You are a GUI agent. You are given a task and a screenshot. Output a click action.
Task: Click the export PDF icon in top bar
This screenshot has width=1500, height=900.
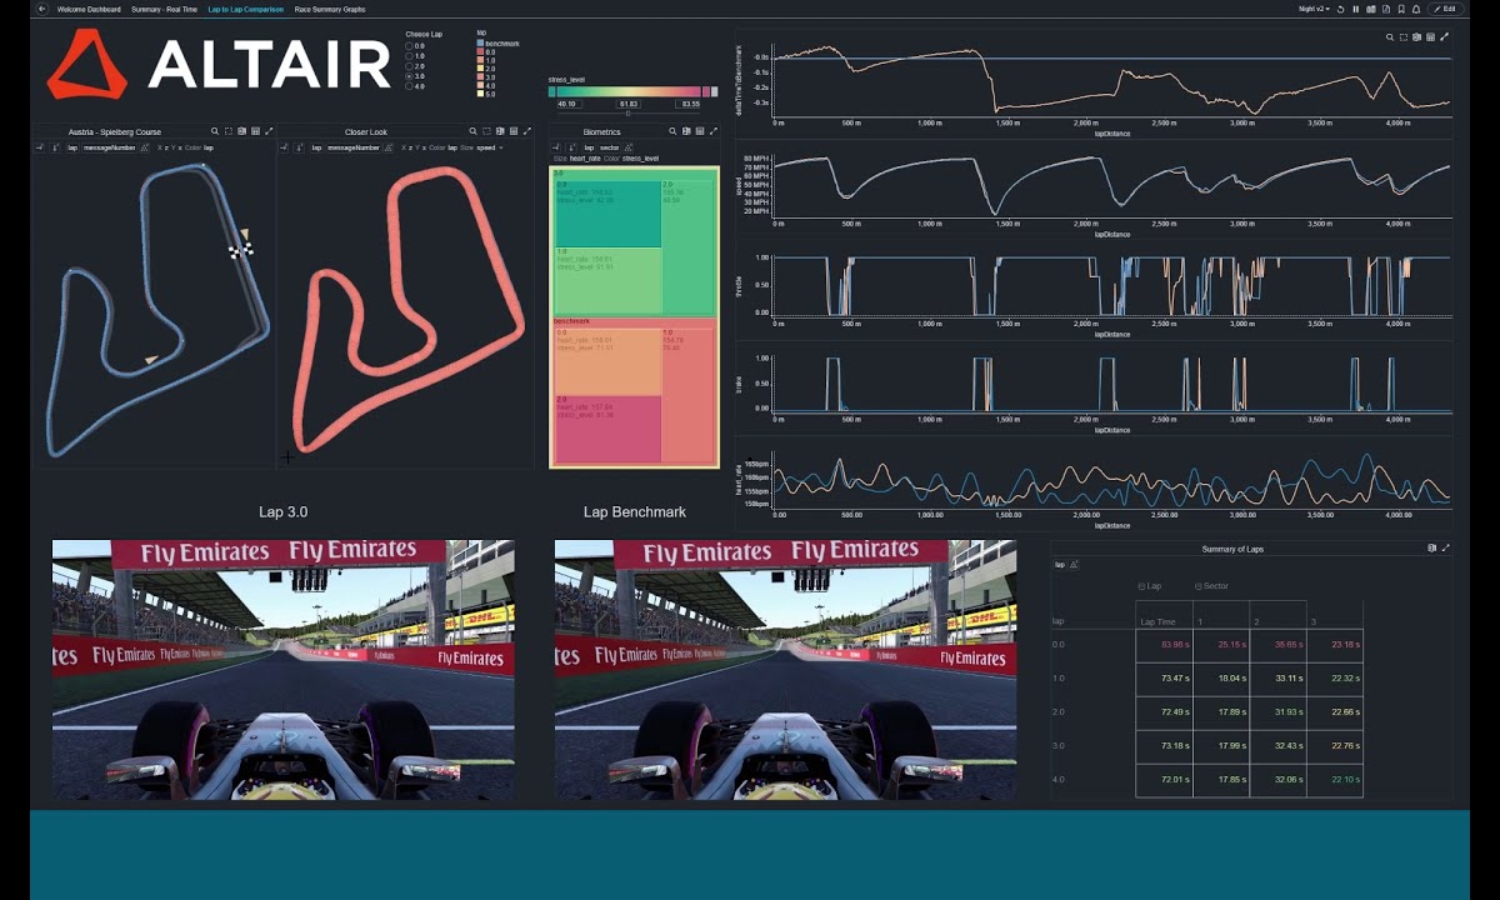point(1386,9)
